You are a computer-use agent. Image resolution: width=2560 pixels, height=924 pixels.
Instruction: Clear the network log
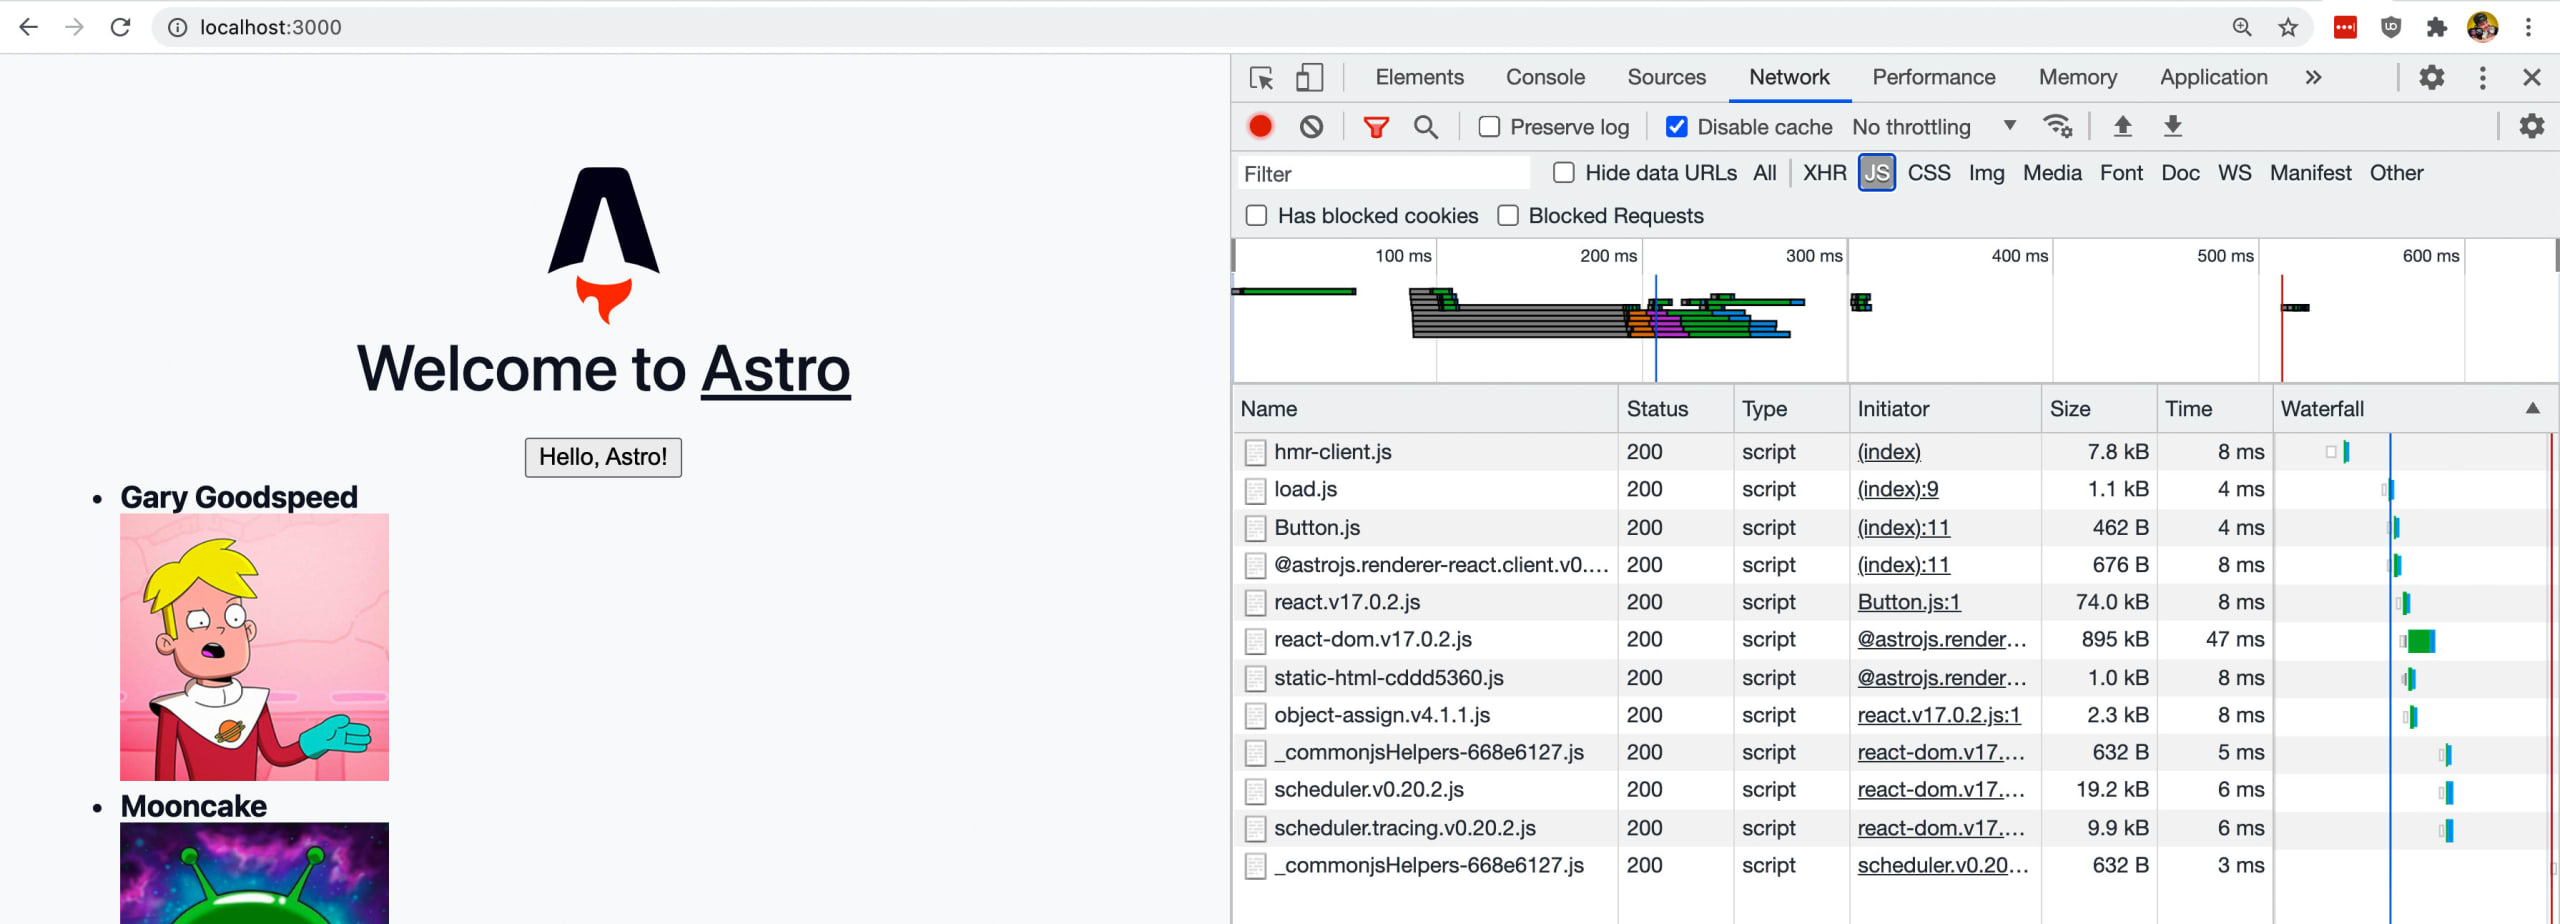tap(1311, 126)
